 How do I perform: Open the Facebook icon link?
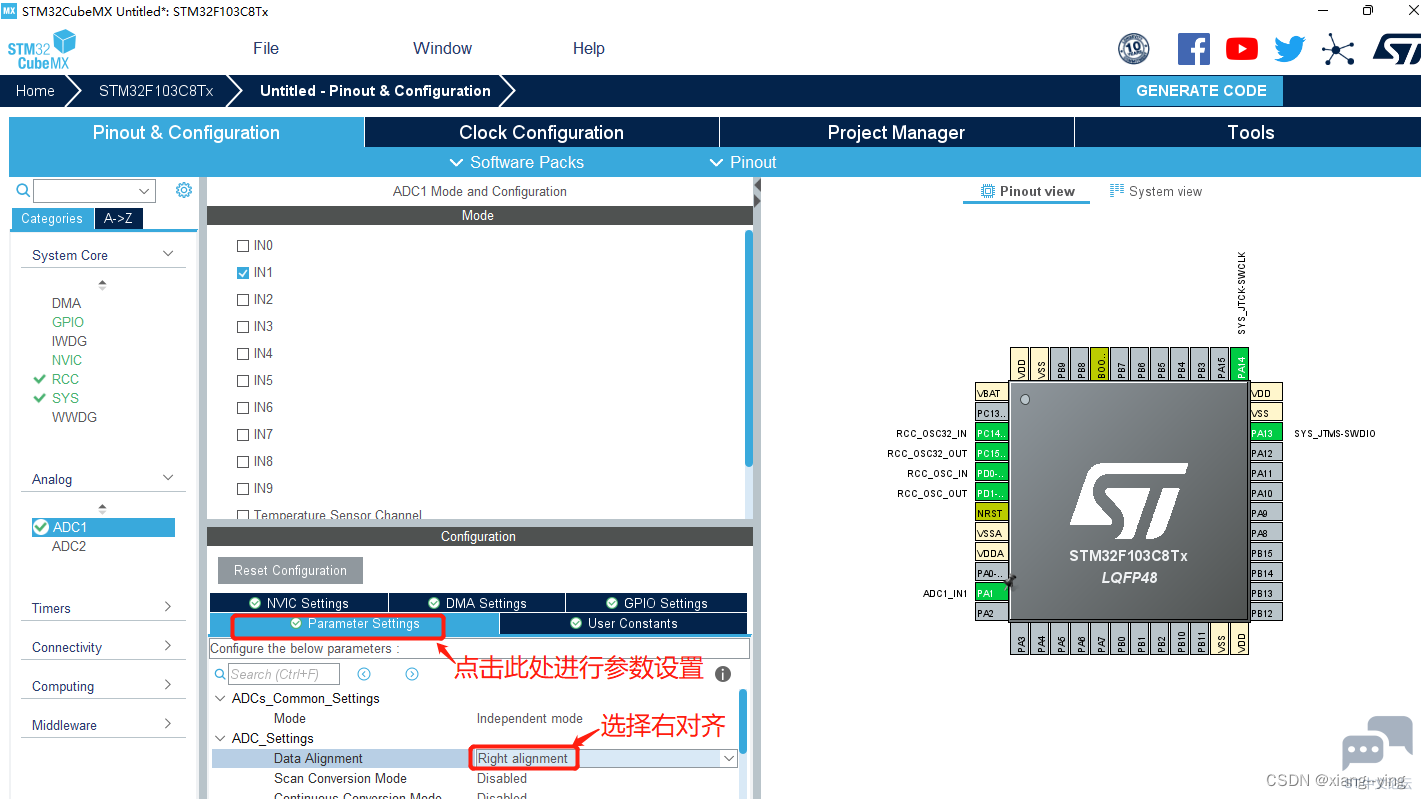click(x=1194, y=48)
